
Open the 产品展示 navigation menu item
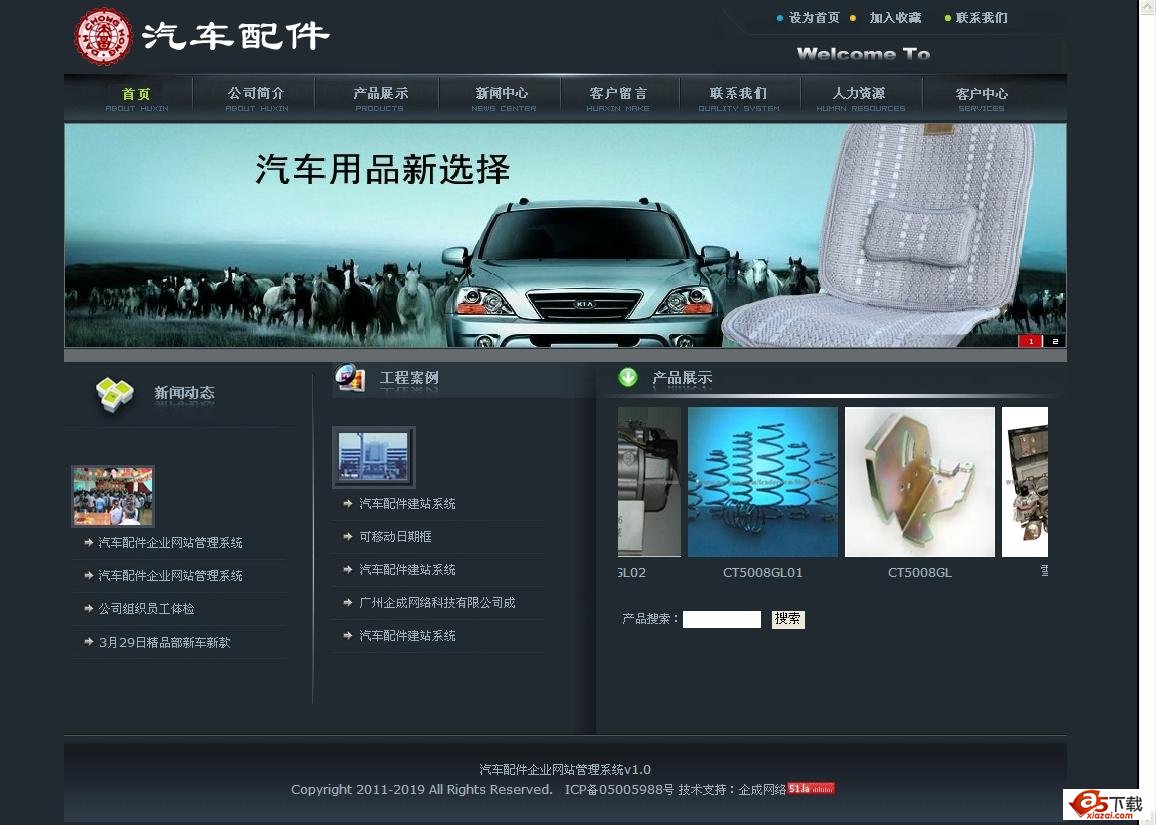pos(380,98)
